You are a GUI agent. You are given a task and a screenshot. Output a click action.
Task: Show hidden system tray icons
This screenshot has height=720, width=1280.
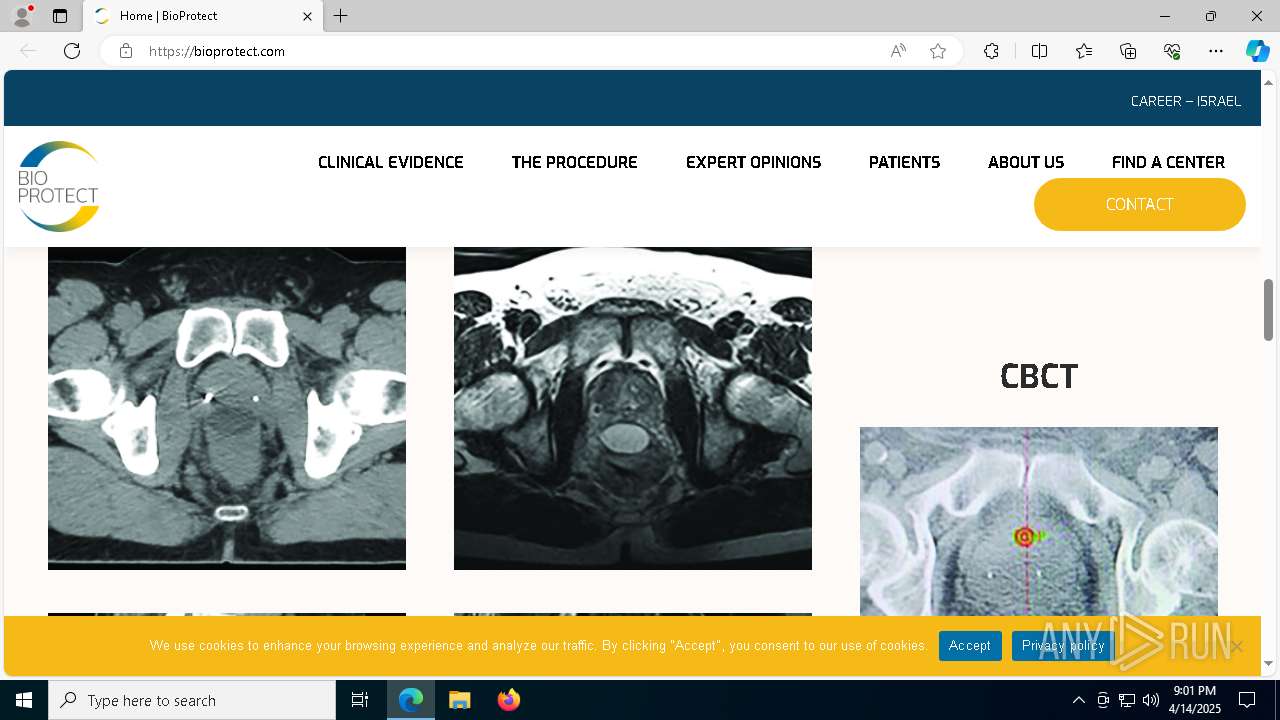click(x=1078, y=700)
